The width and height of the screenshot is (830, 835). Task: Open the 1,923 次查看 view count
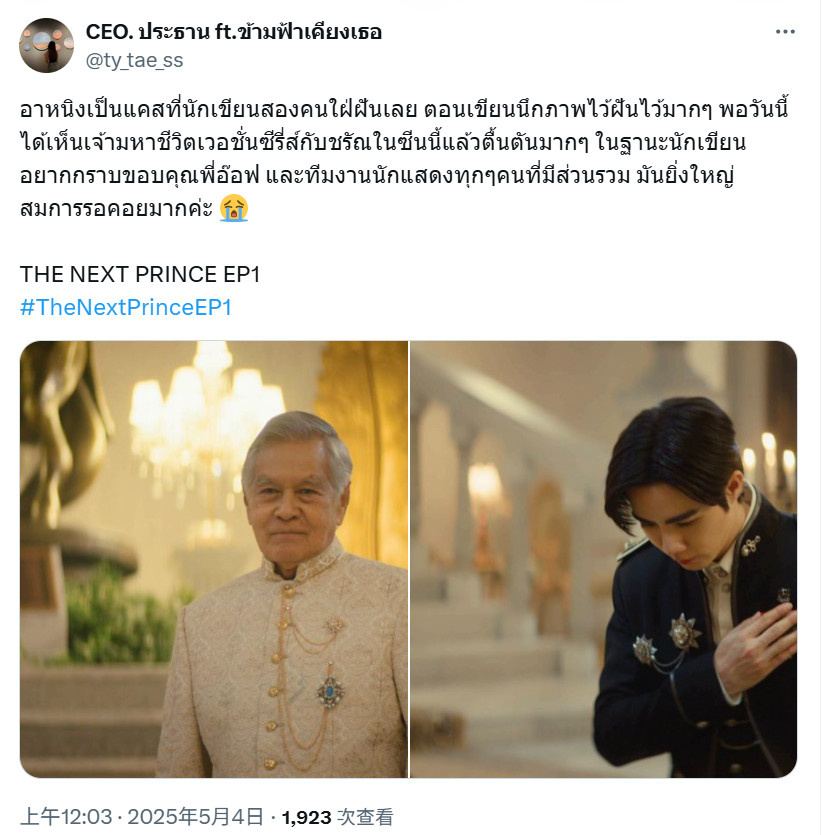[x=338, y=816]
